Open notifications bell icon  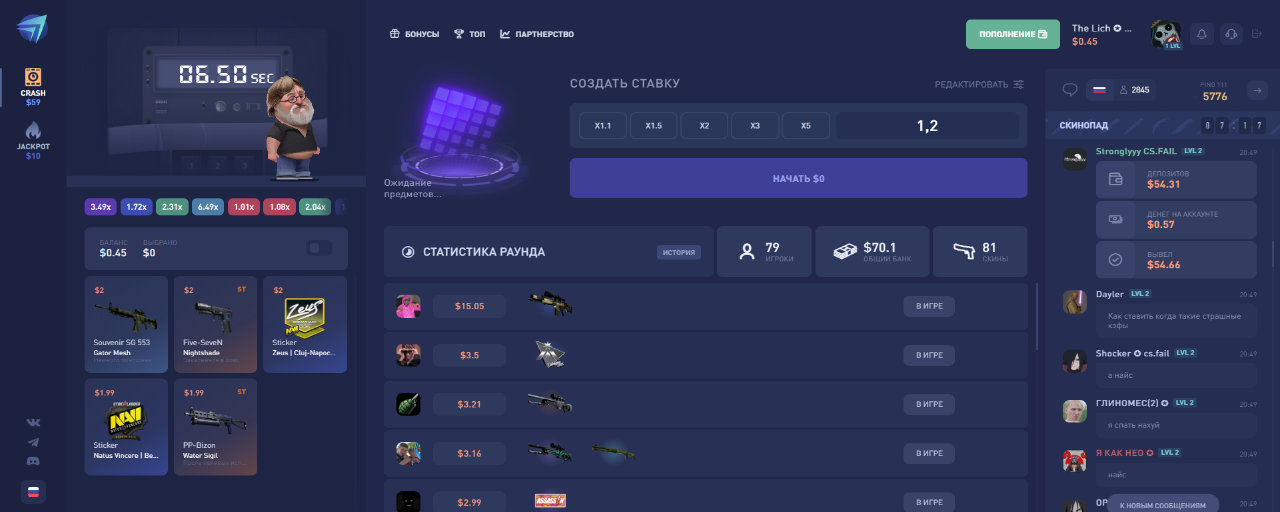tap(1202, 34)
